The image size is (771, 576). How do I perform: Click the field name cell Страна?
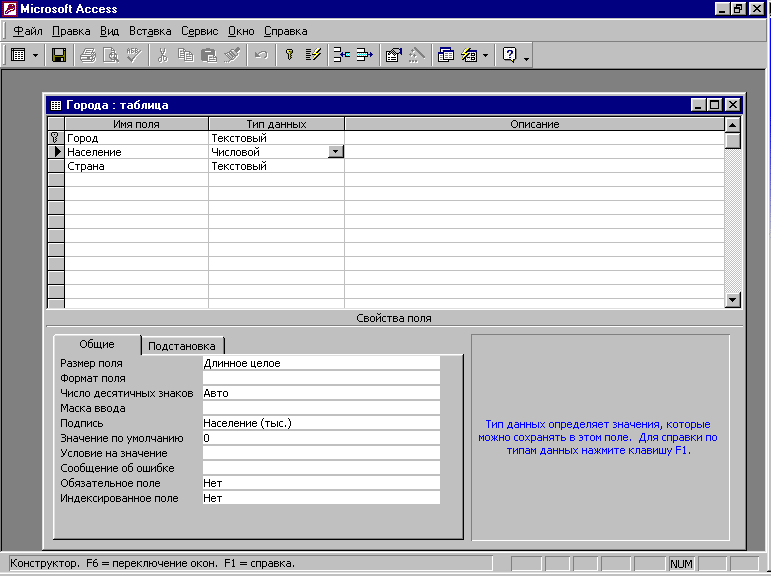click(137, 166)
